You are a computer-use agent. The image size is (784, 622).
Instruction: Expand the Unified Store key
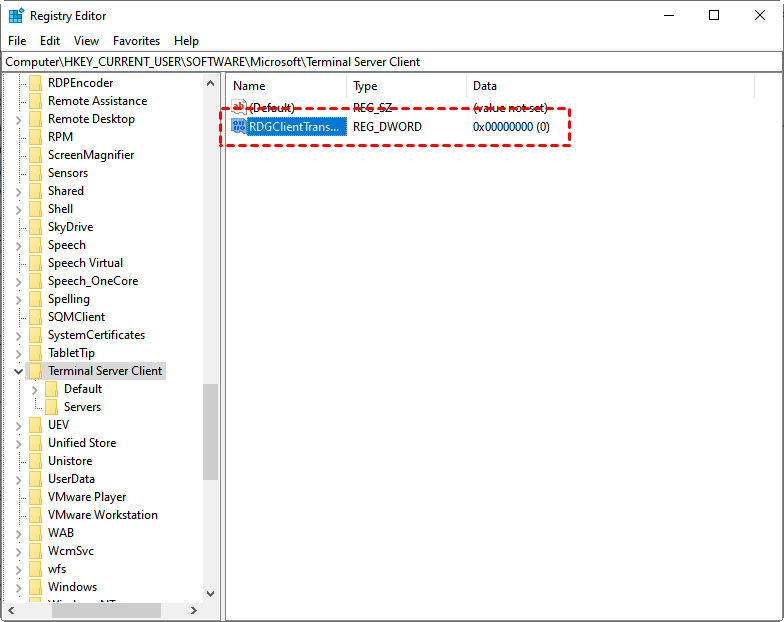[x=18, y=444]
